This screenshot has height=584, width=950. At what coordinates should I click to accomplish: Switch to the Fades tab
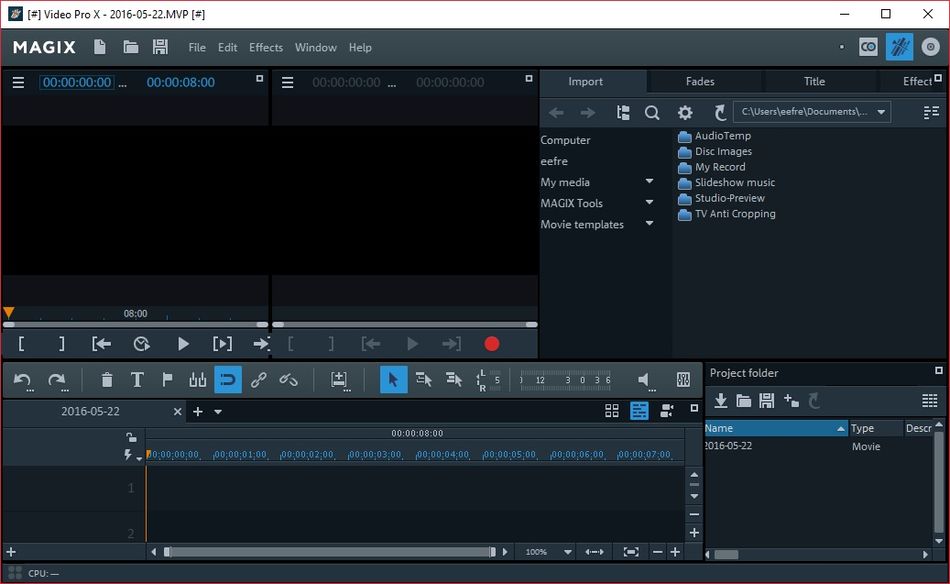point(700,82)
